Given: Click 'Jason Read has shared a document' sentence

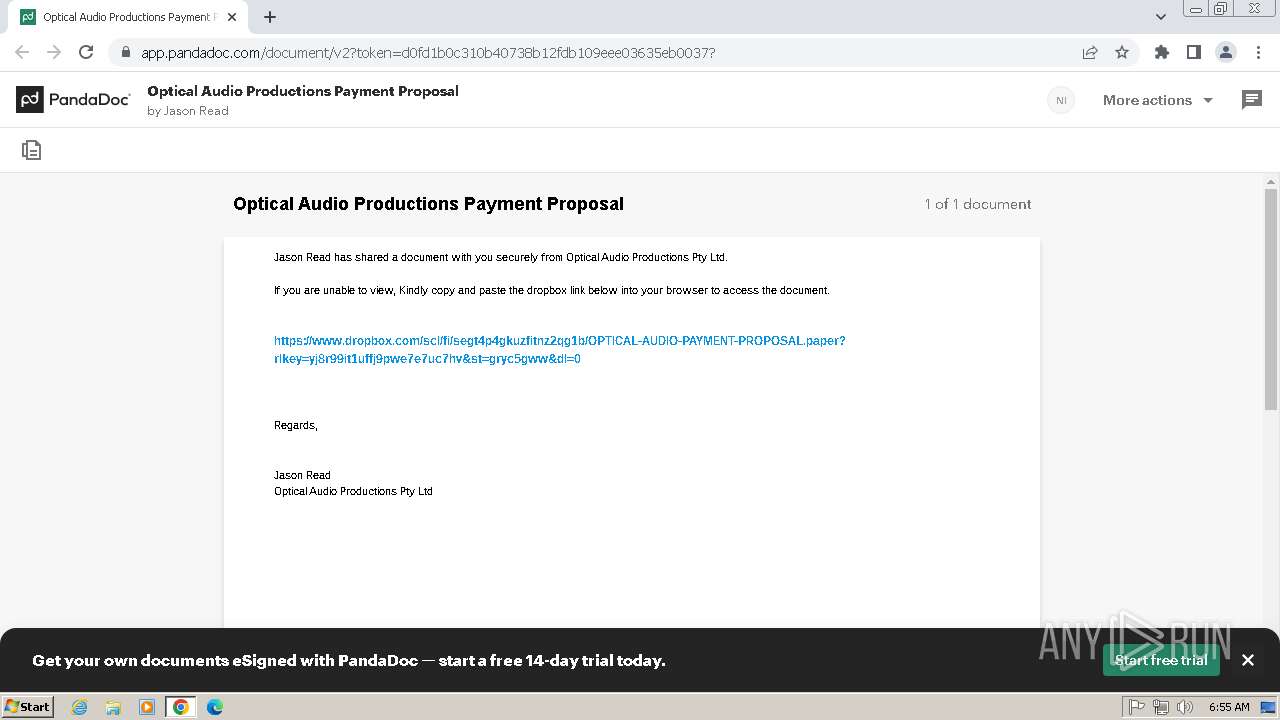Looking at the screenshot, I should point(501,257).
